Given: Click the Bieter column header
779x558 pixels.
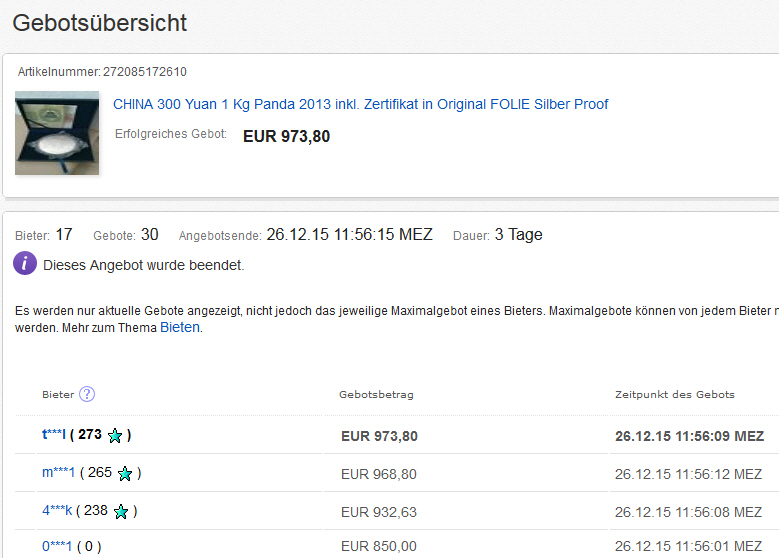Looking at the screenshot, I should (x=58, y=395).
